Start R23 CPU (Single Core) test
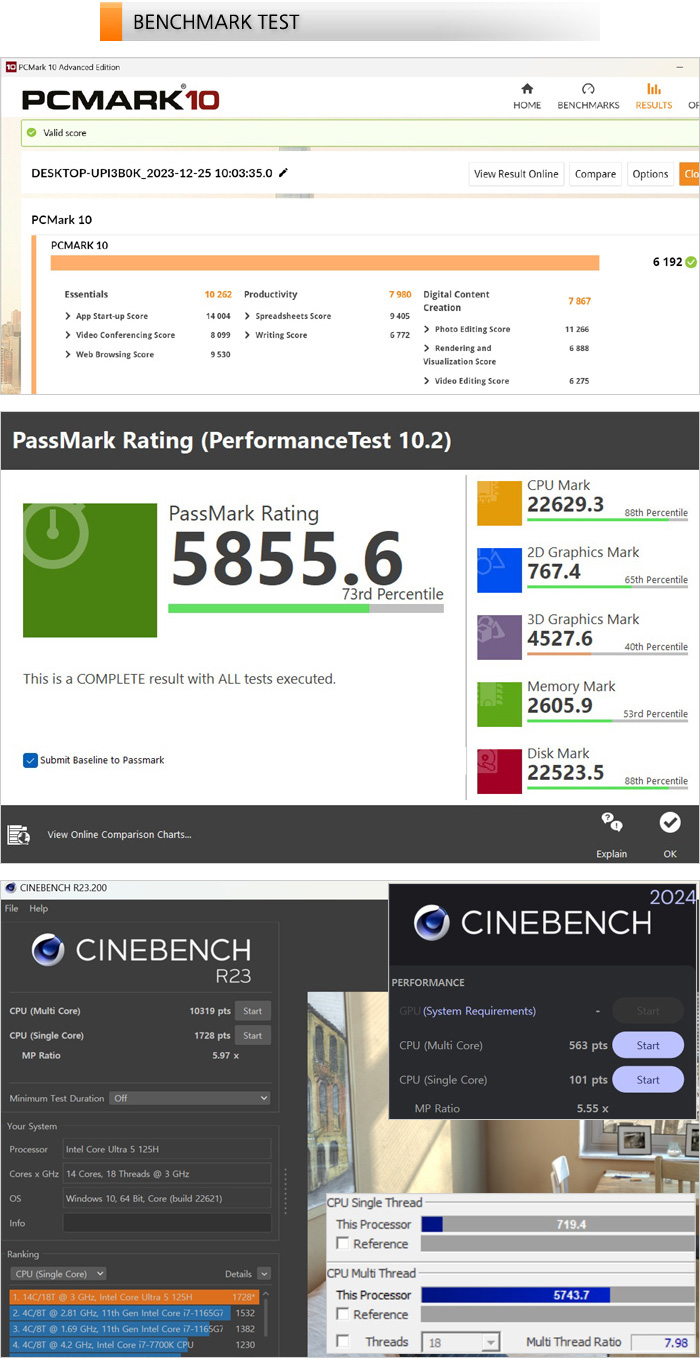 coord(252,1036)
